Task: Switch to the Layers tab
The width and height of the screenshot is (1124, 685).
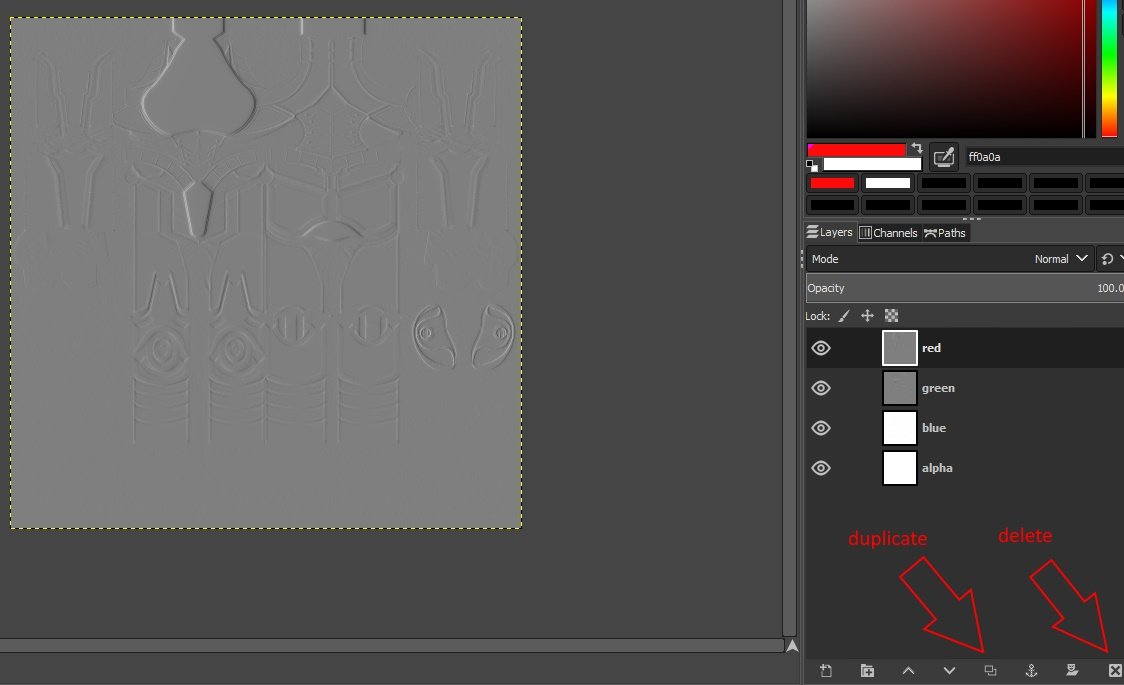Action: (x=829, y=232)
